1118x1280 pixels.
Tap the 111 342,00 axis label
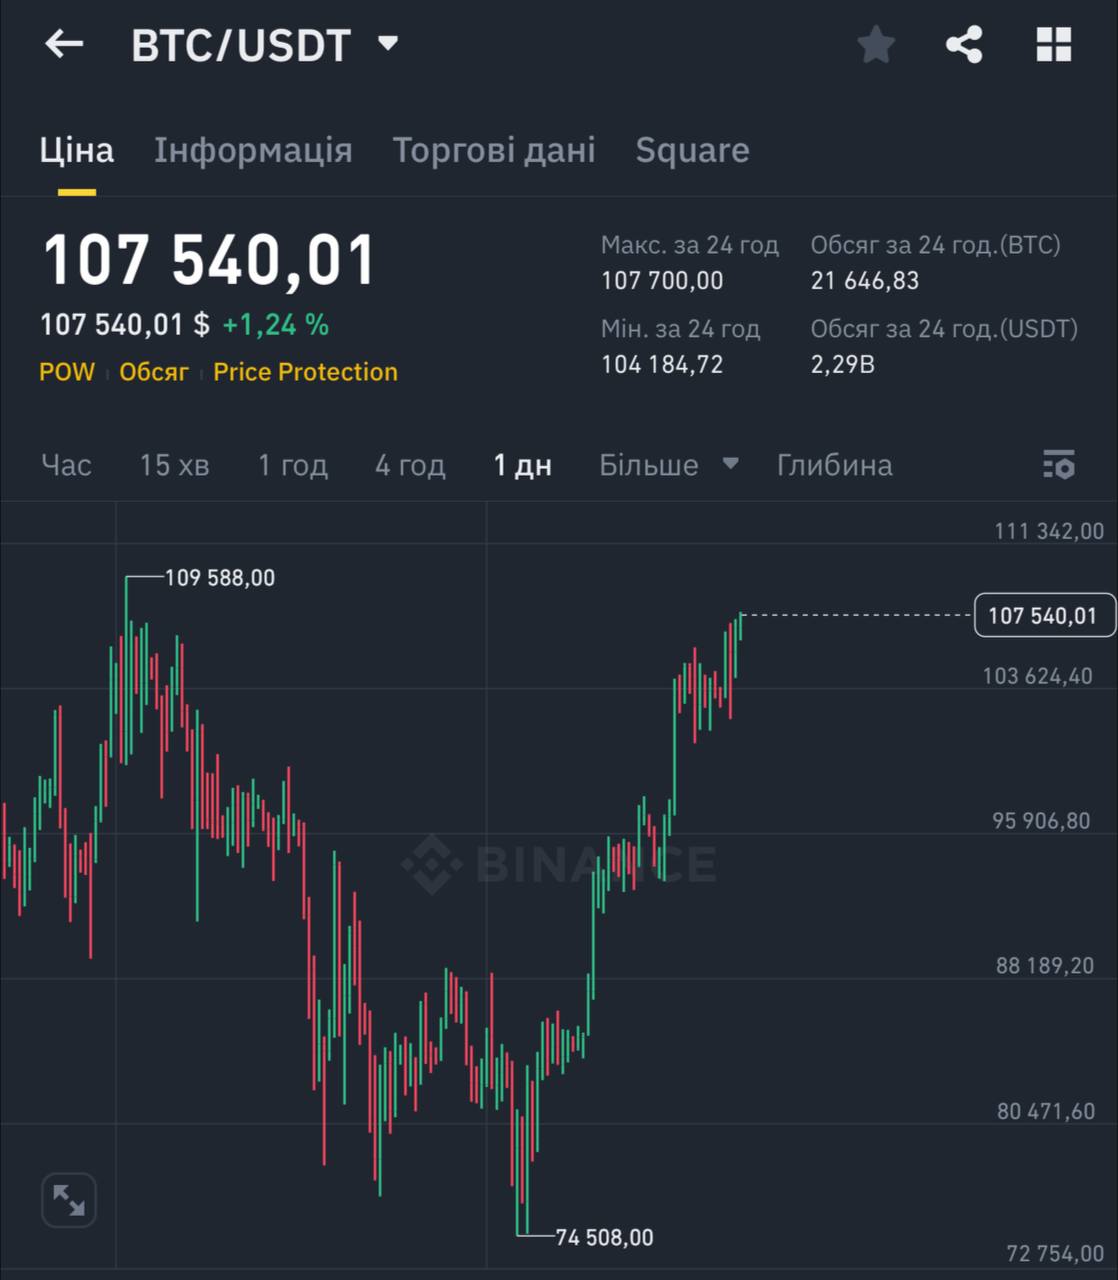1049,531
